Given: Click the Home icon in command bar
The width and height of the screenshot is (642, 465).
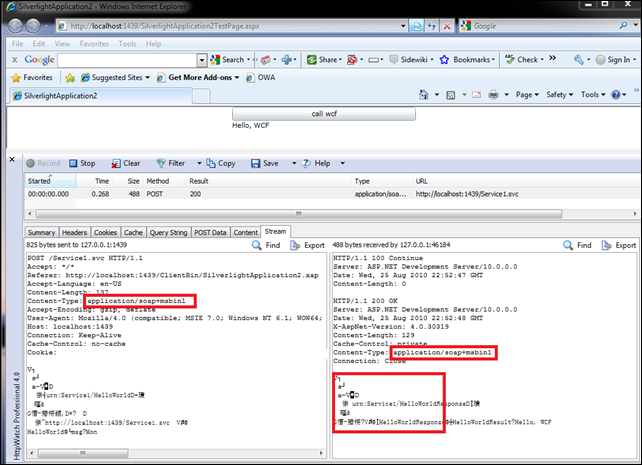Looking at the screenshot, I should [x=423, y=95].
